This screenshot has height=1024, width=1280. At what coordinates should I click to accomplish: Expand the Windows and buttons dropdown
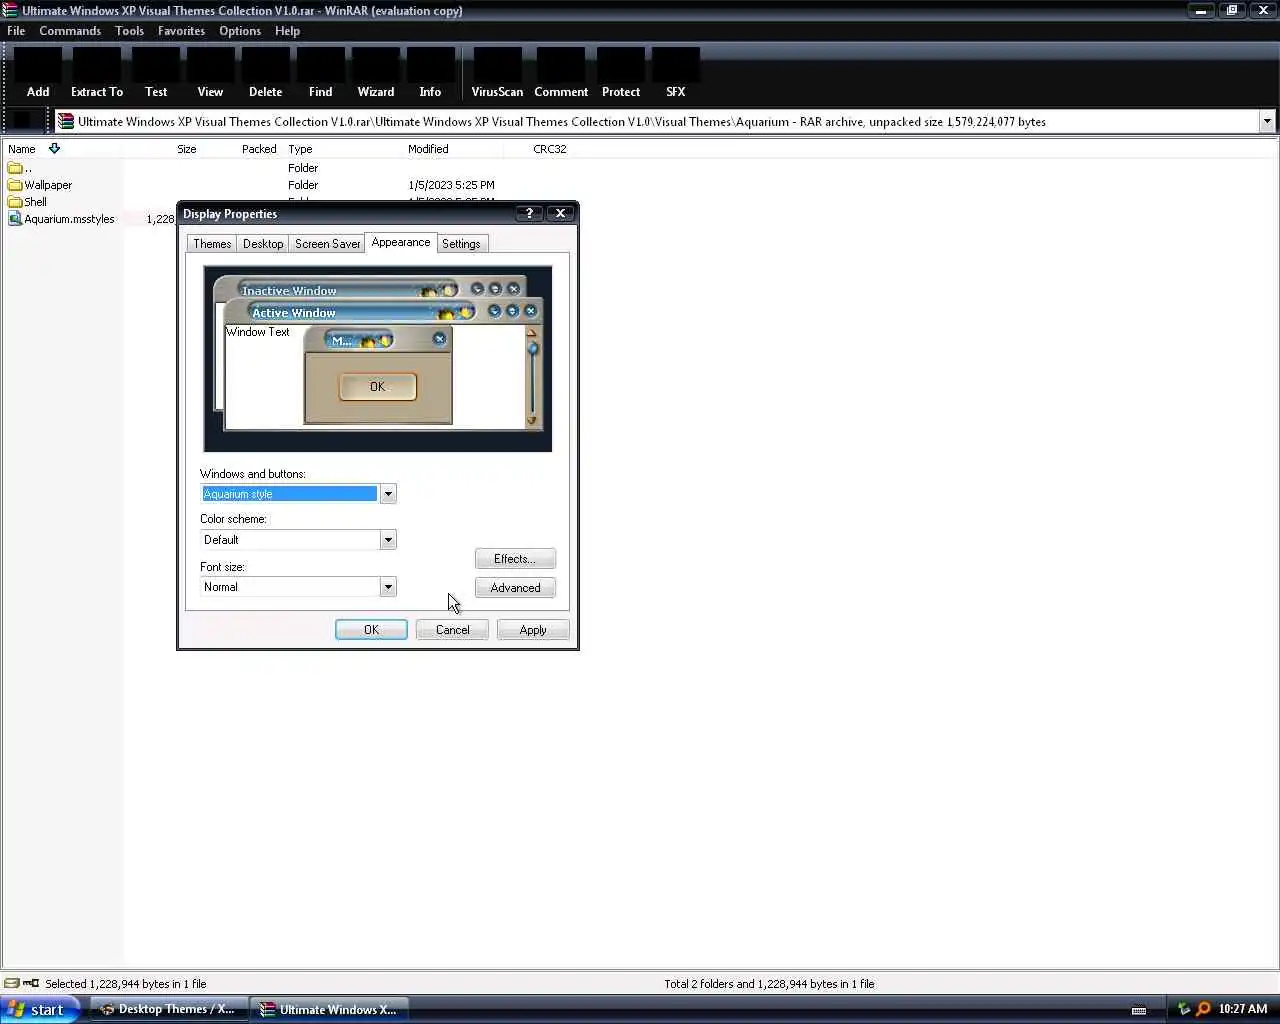[388, 494]
